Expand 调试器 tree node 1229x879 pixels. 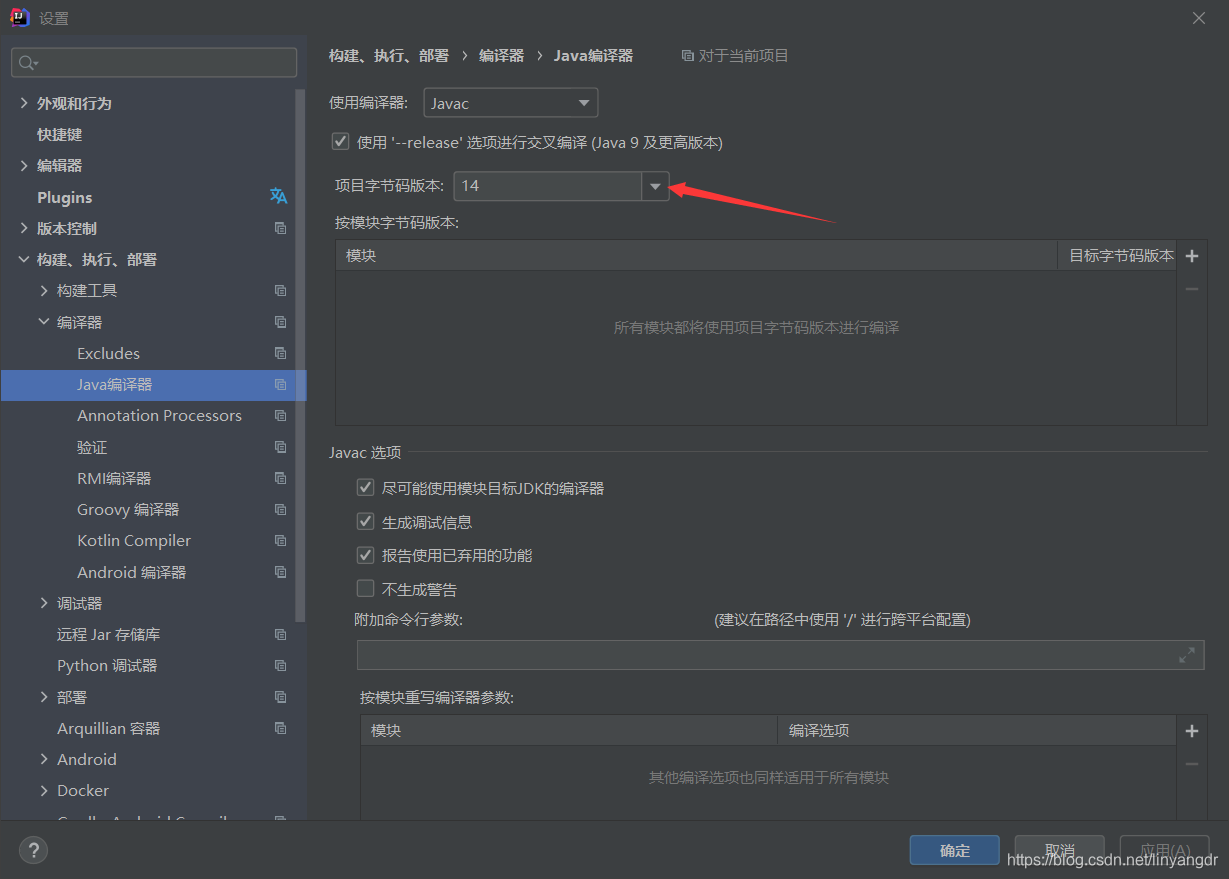click(x=44, y=603)
